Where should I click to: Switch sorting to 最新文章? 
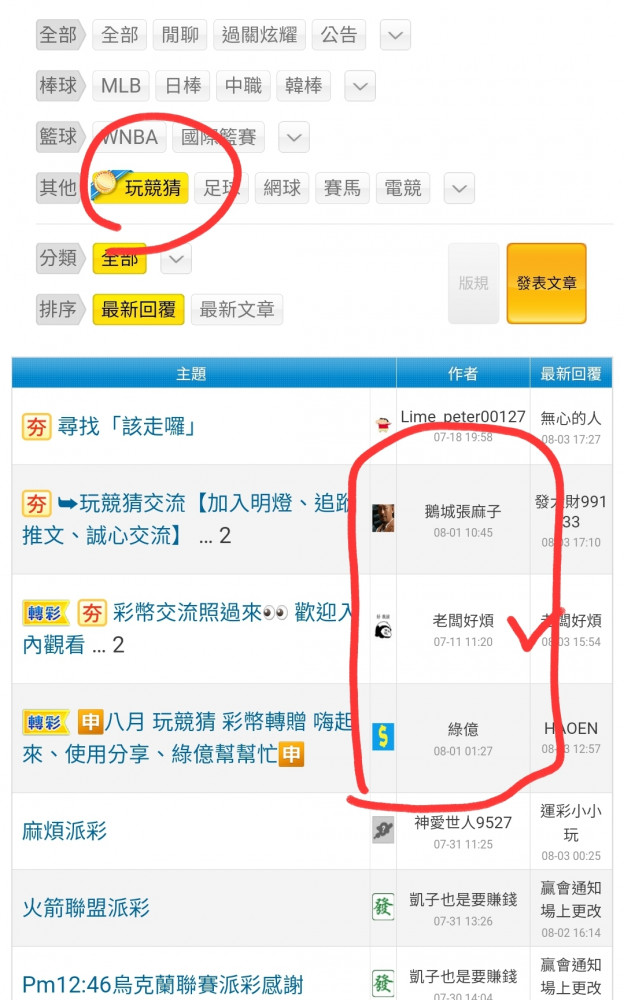(237, 310)
